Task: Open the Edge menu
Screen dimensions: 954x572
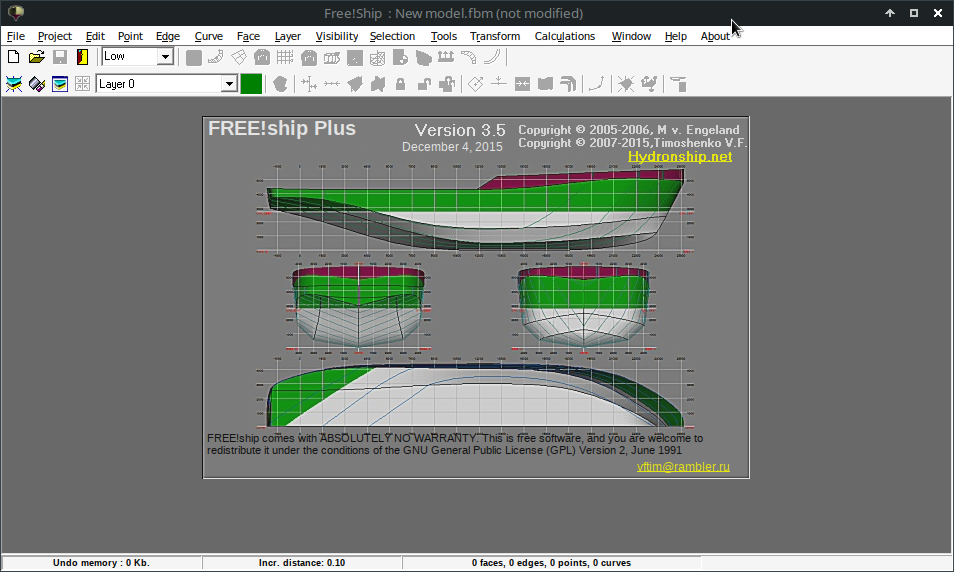Action: (168, 36)
